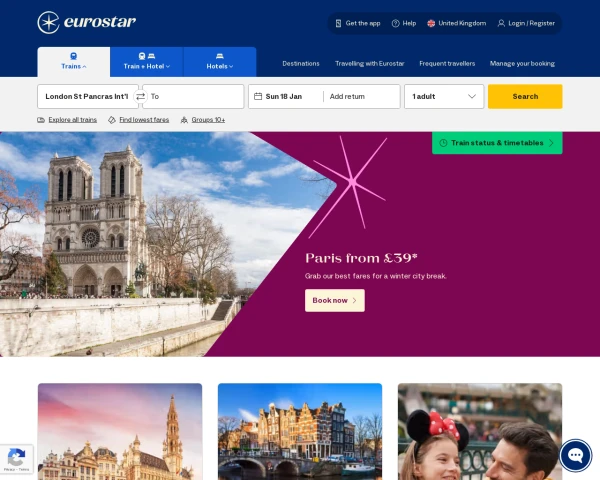
Task: Click the arrow on Train status banner
Action: click(x=551, y=143)
